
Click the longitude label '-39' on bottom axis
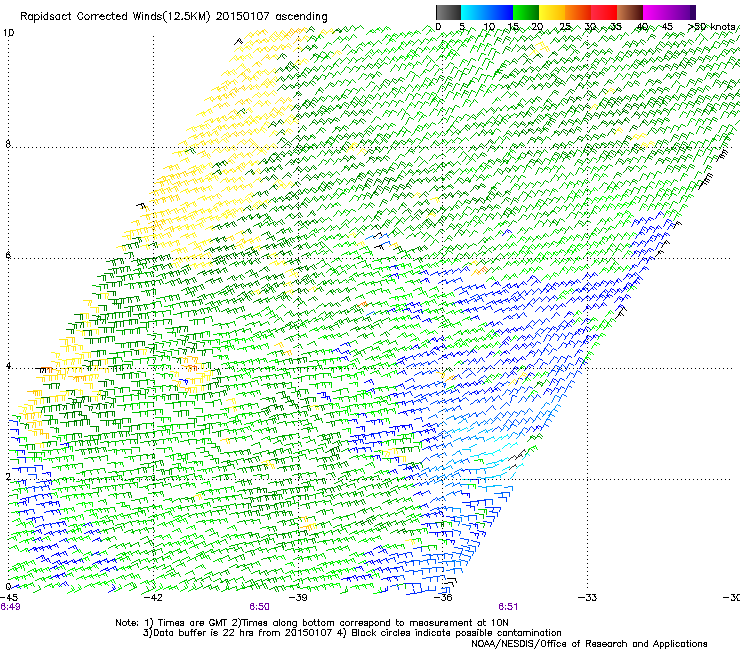click(x=298, y=597)
